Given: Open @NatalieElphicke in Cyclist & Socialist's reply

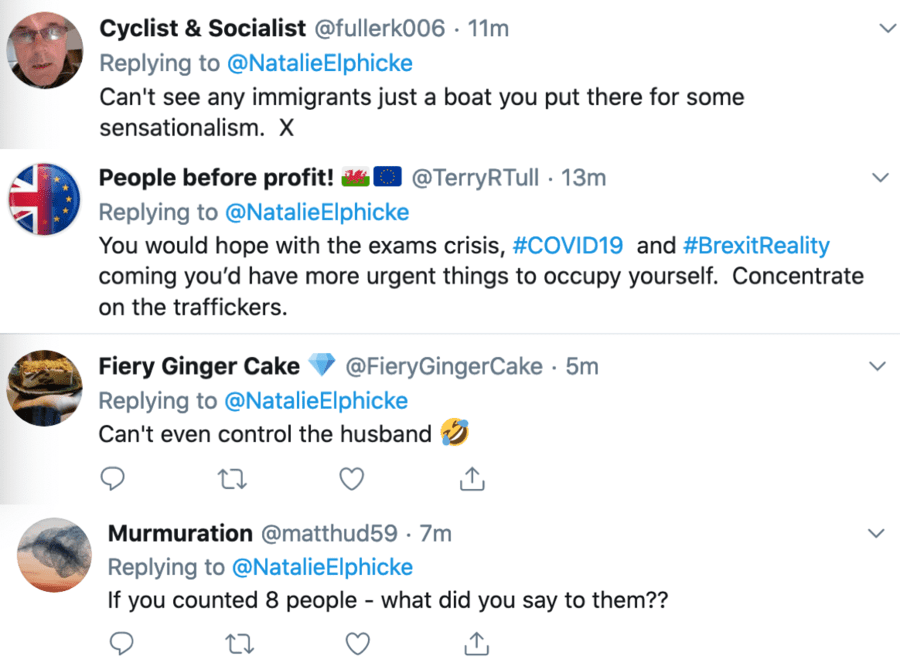Looking at the screenshot, I should (320, 63).
